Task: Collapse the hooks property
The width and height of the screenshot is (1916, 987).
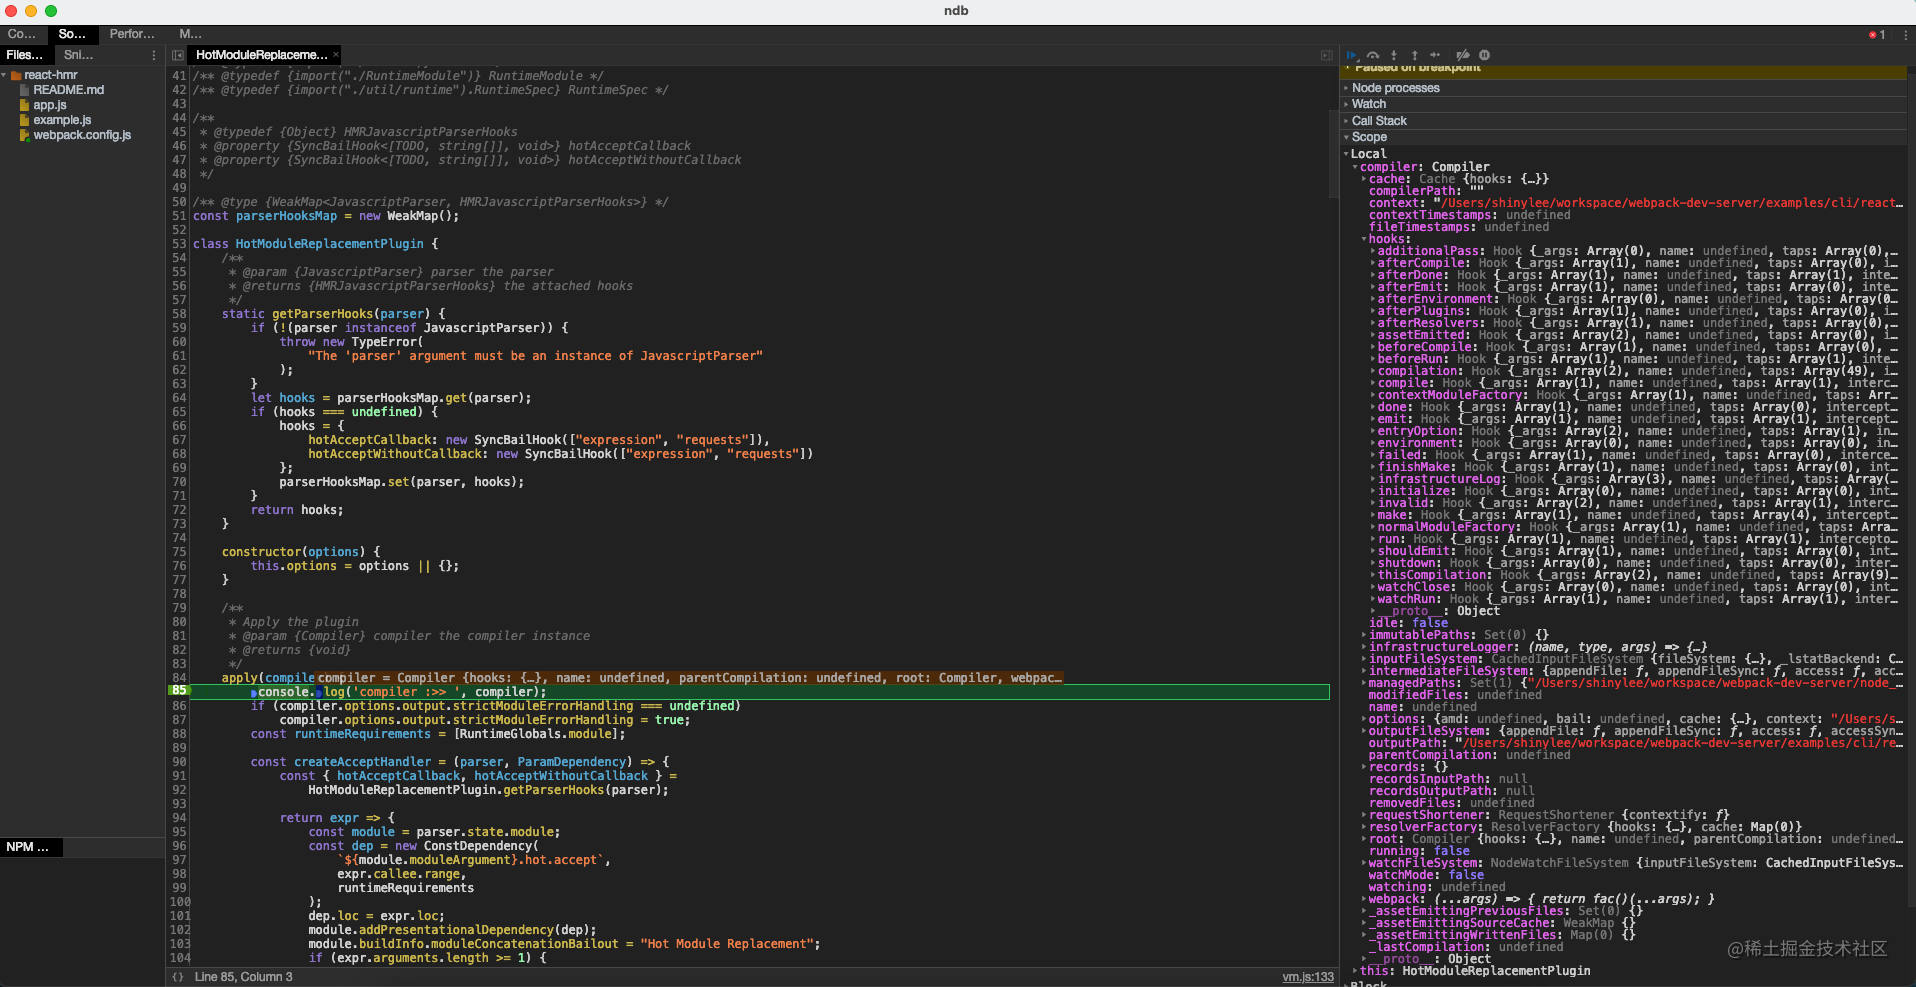Action: pyautogui.click(x=1364, y=239)
